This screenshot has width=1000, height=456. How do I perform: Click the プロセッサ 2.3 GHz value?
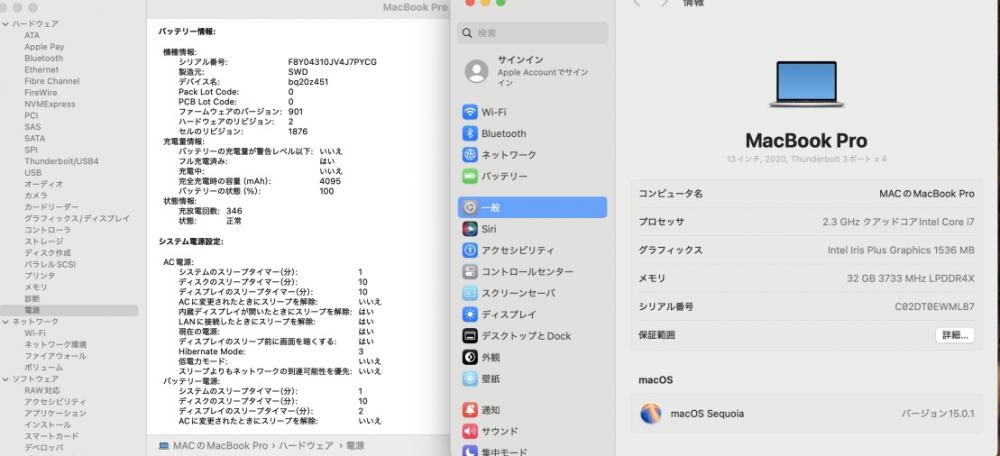click(899, 222)
